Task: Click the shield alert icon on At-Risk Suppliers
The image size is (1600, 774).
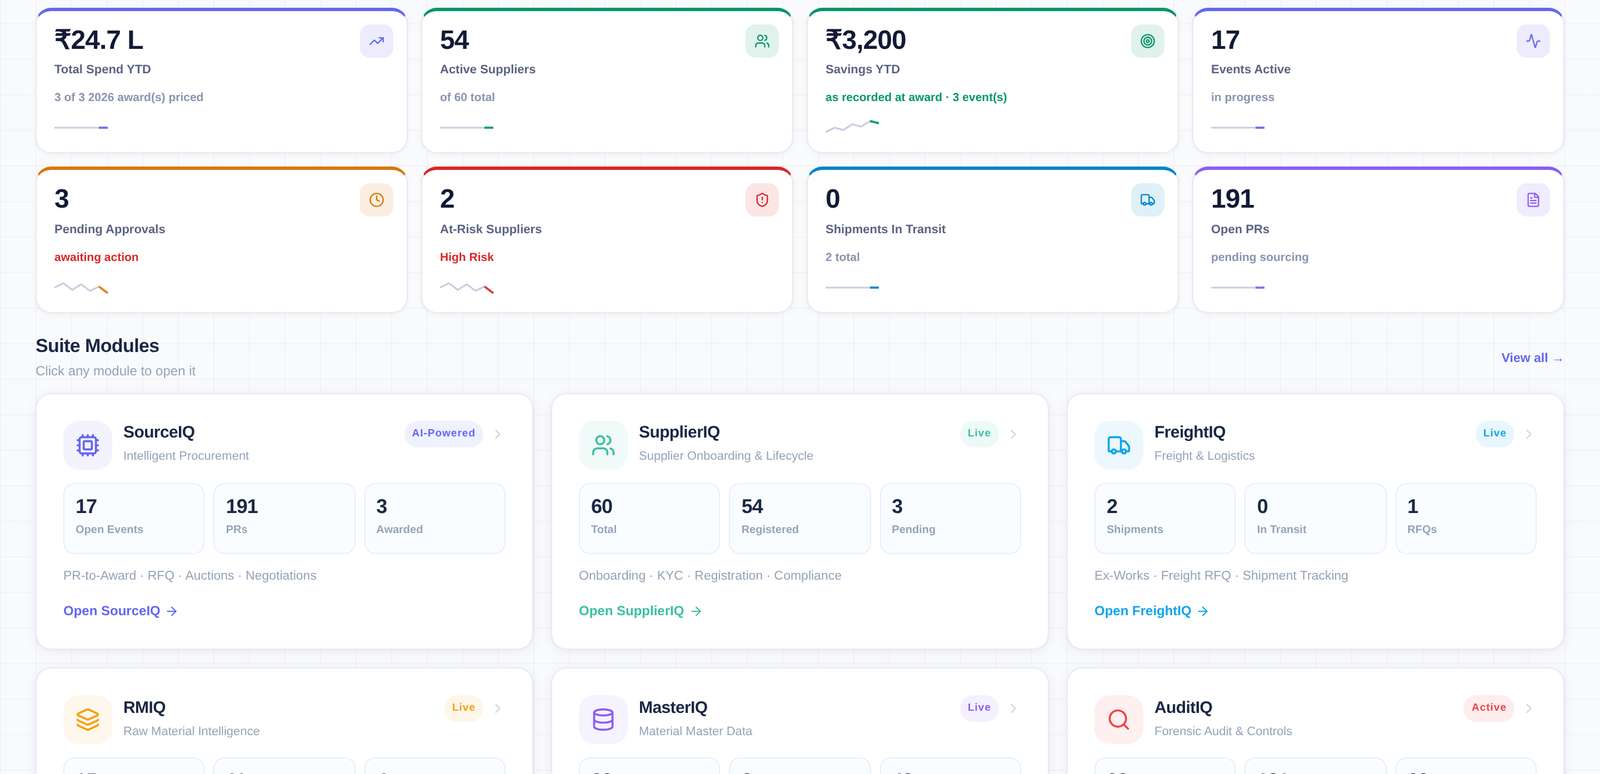Action: pos(762,200)
